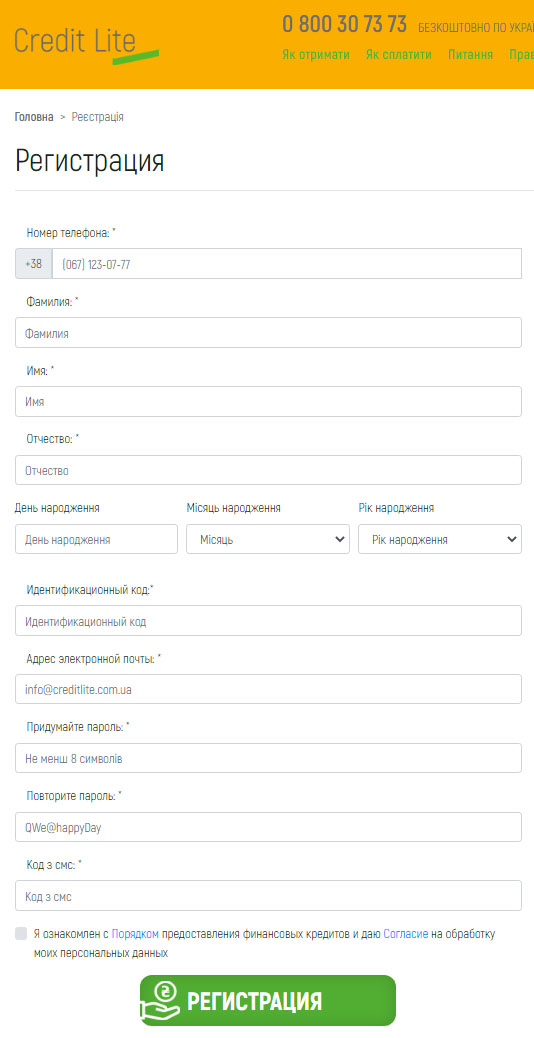Select the Имя input field
The height and width of the screenshot is (1038, 534).
[268, 401]
